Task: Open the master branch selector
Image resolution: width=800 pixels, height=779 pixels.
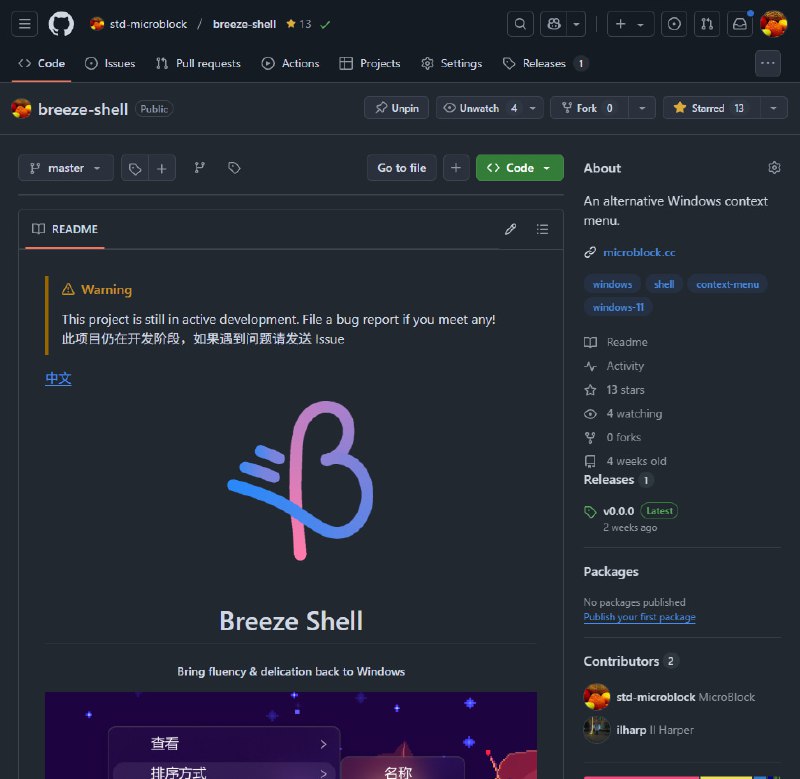Action: 66,168
